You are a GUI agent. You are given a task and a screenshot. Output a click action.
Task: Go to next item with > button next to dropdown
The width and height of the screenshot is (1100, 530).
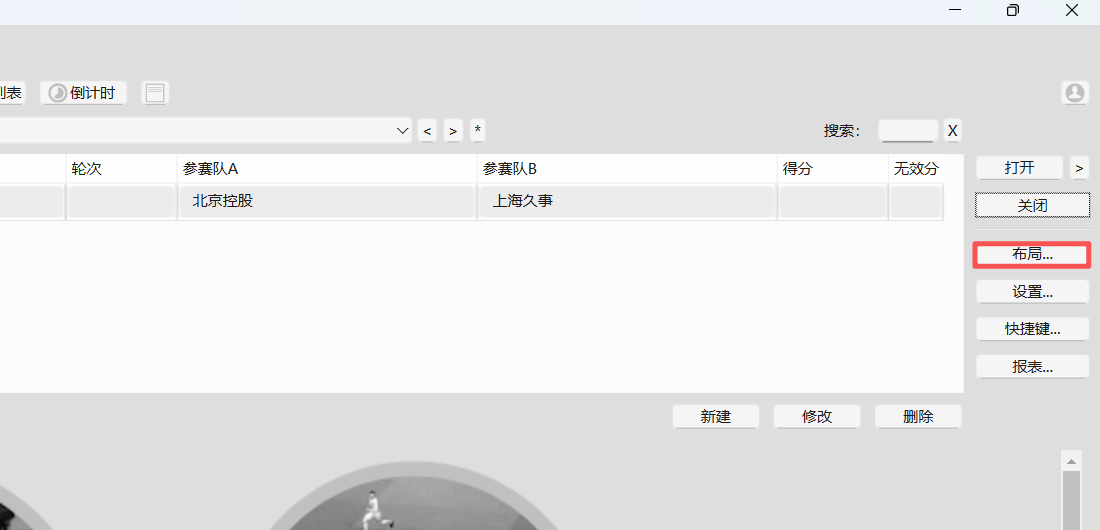[x=453, y=131]
